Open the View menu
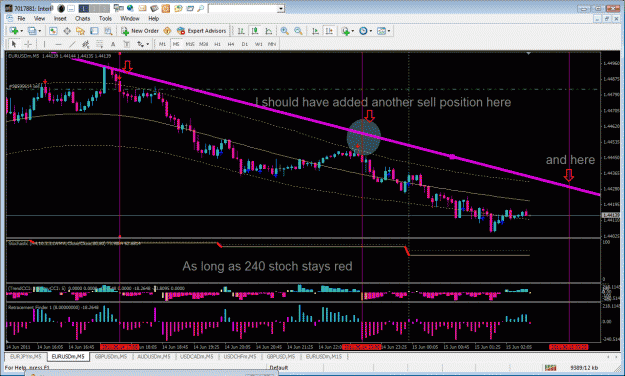This screenshot has width=625, height=376. point(39,18)
